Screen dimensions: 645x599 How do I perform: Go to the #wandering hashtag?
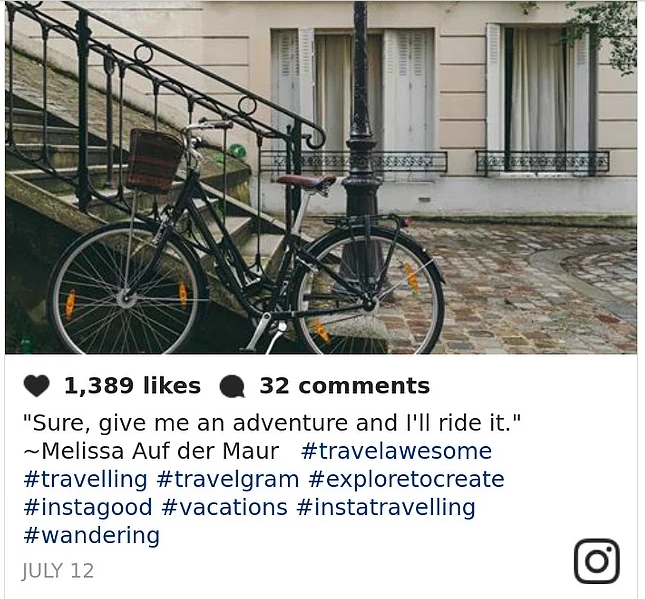pyautogui.click(x=92, y=536)
